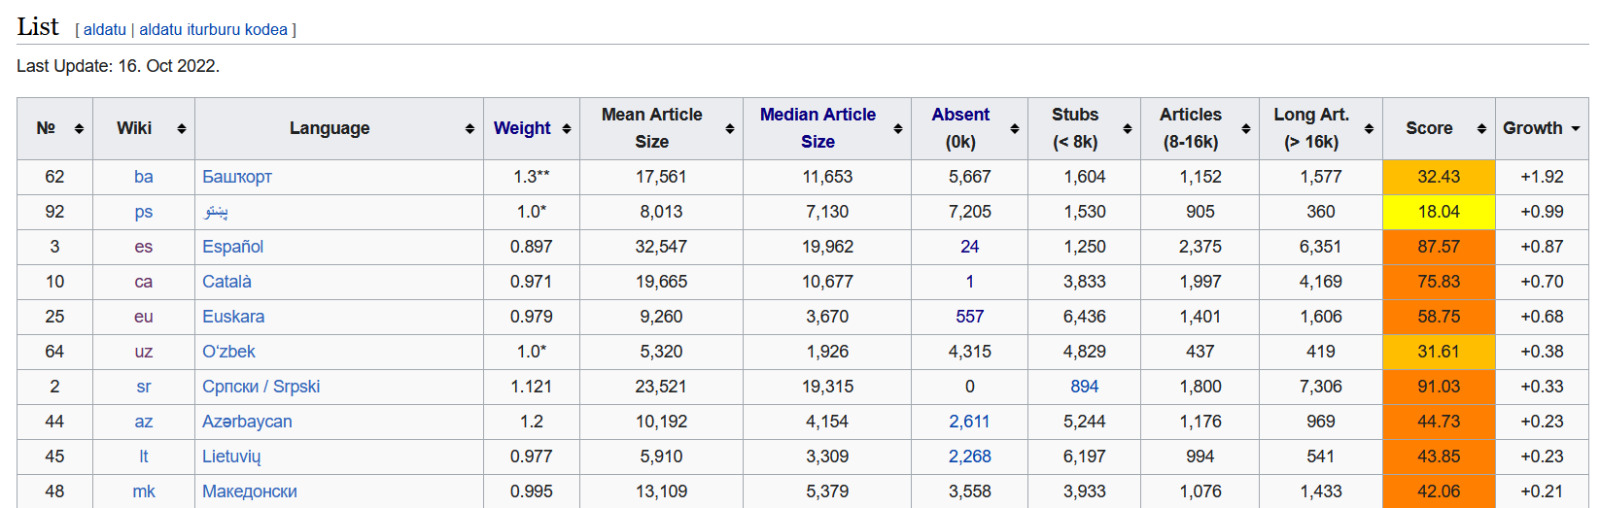Open absent count 2,611 for Azərbaycan

point(969,422)
